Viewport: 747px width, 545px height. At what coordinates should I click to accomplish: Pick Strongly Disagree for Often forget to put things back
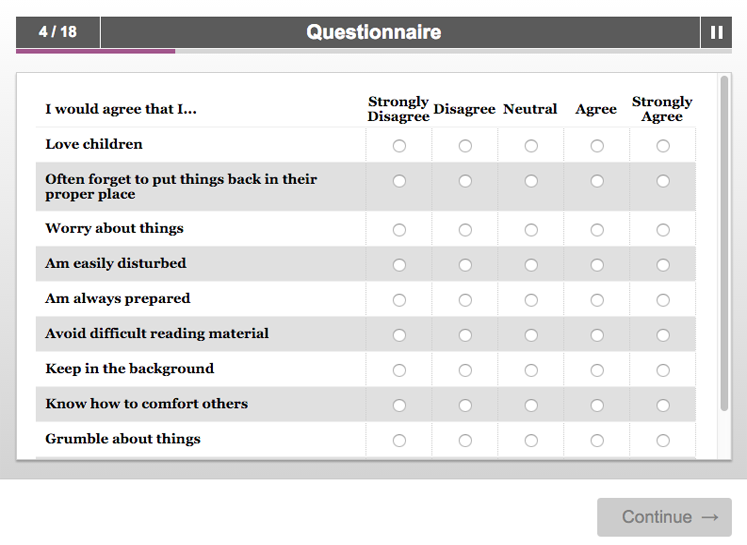coord(399,181)
